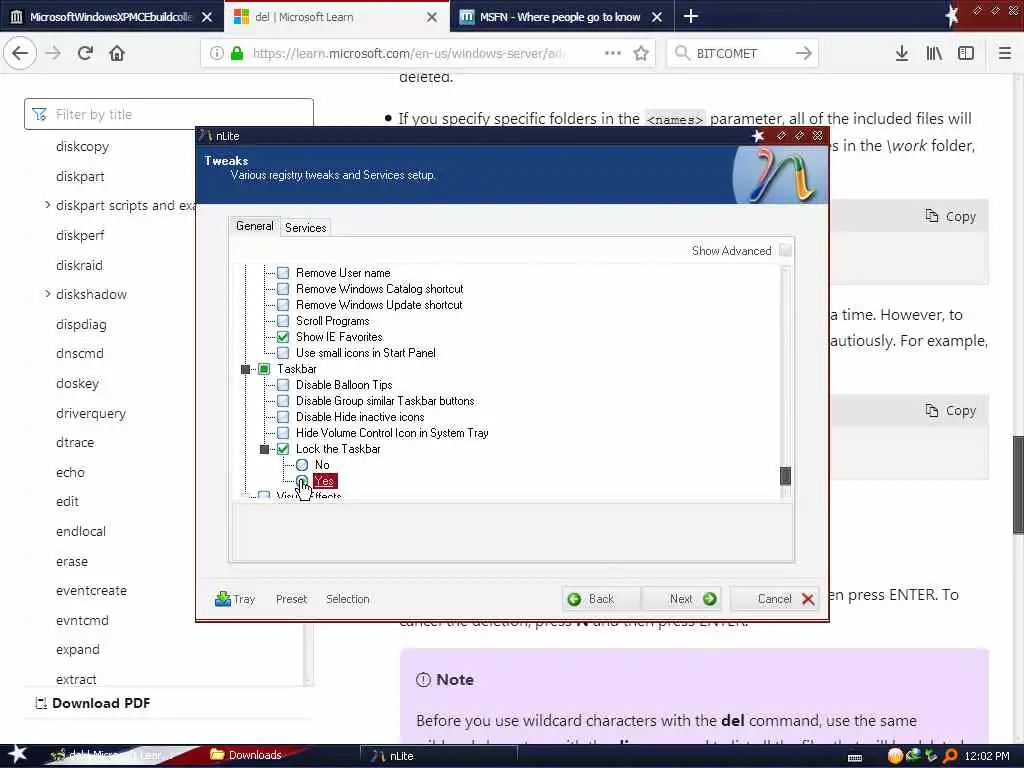Toggle the Show Advanced checkbox
This screenshot has width=1024, height=768.
(x=786, y=250)
